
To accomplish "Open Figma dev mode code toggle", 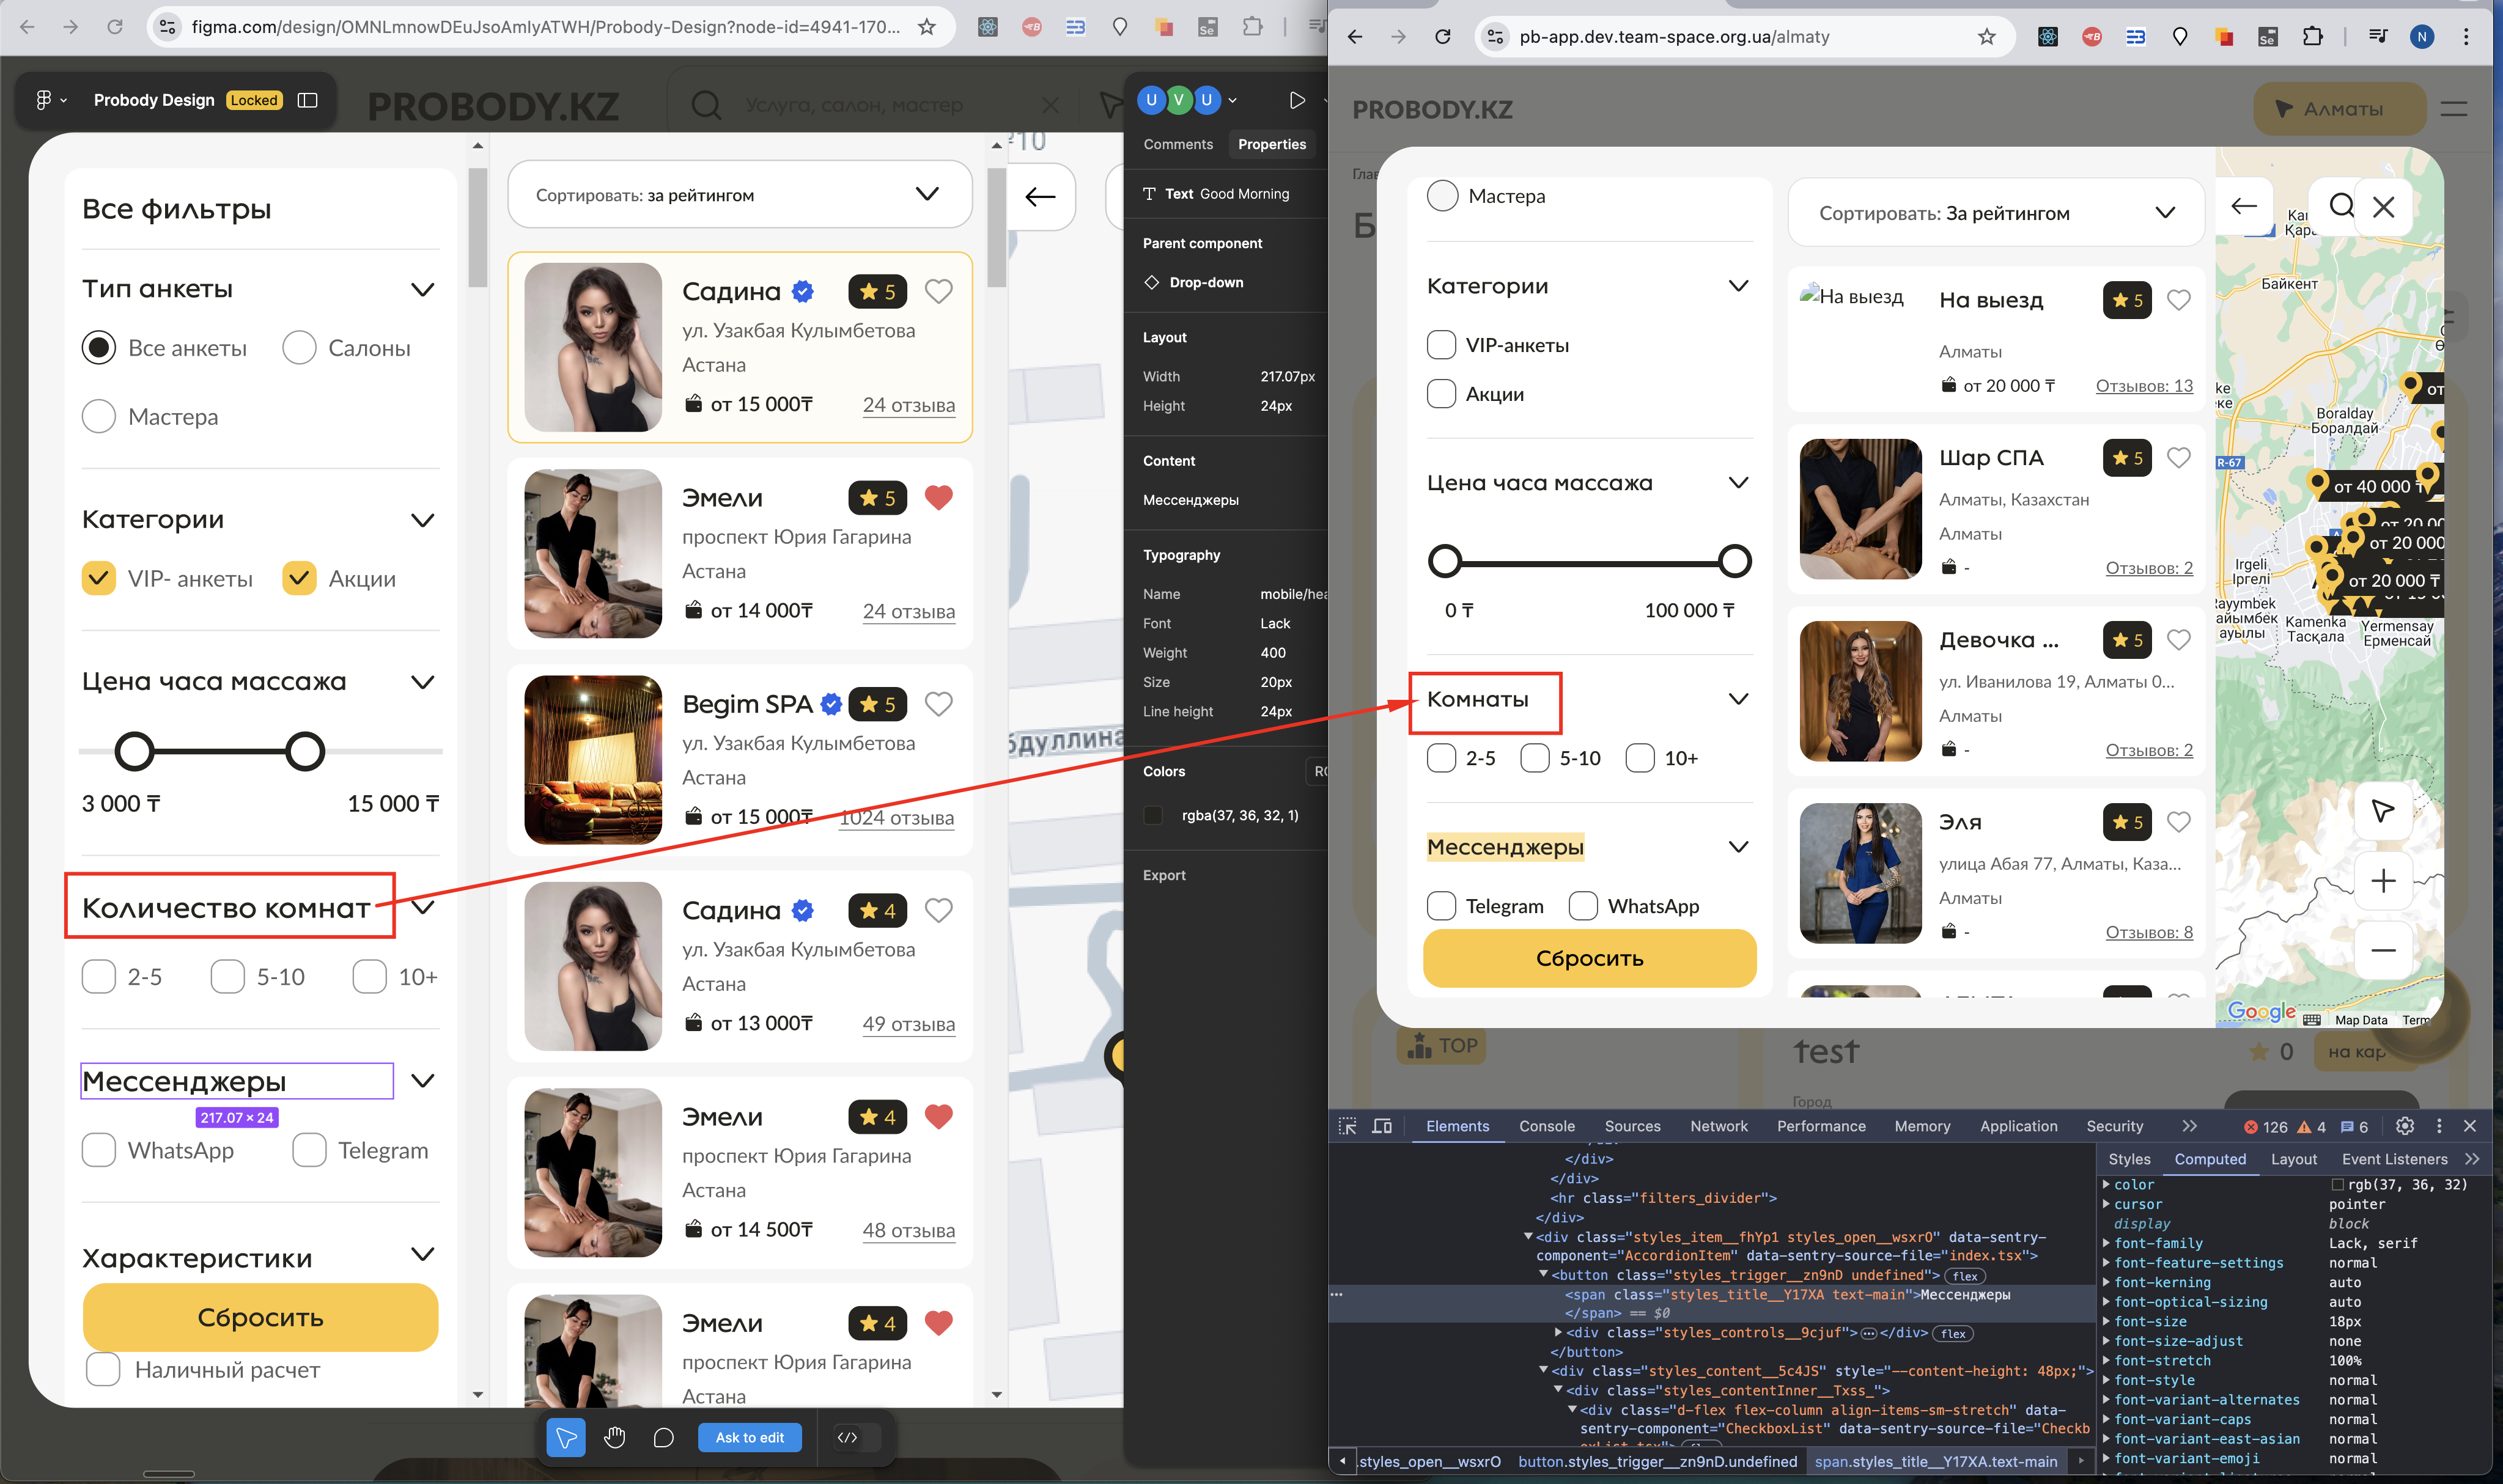I will click(x=847, y=1437).
